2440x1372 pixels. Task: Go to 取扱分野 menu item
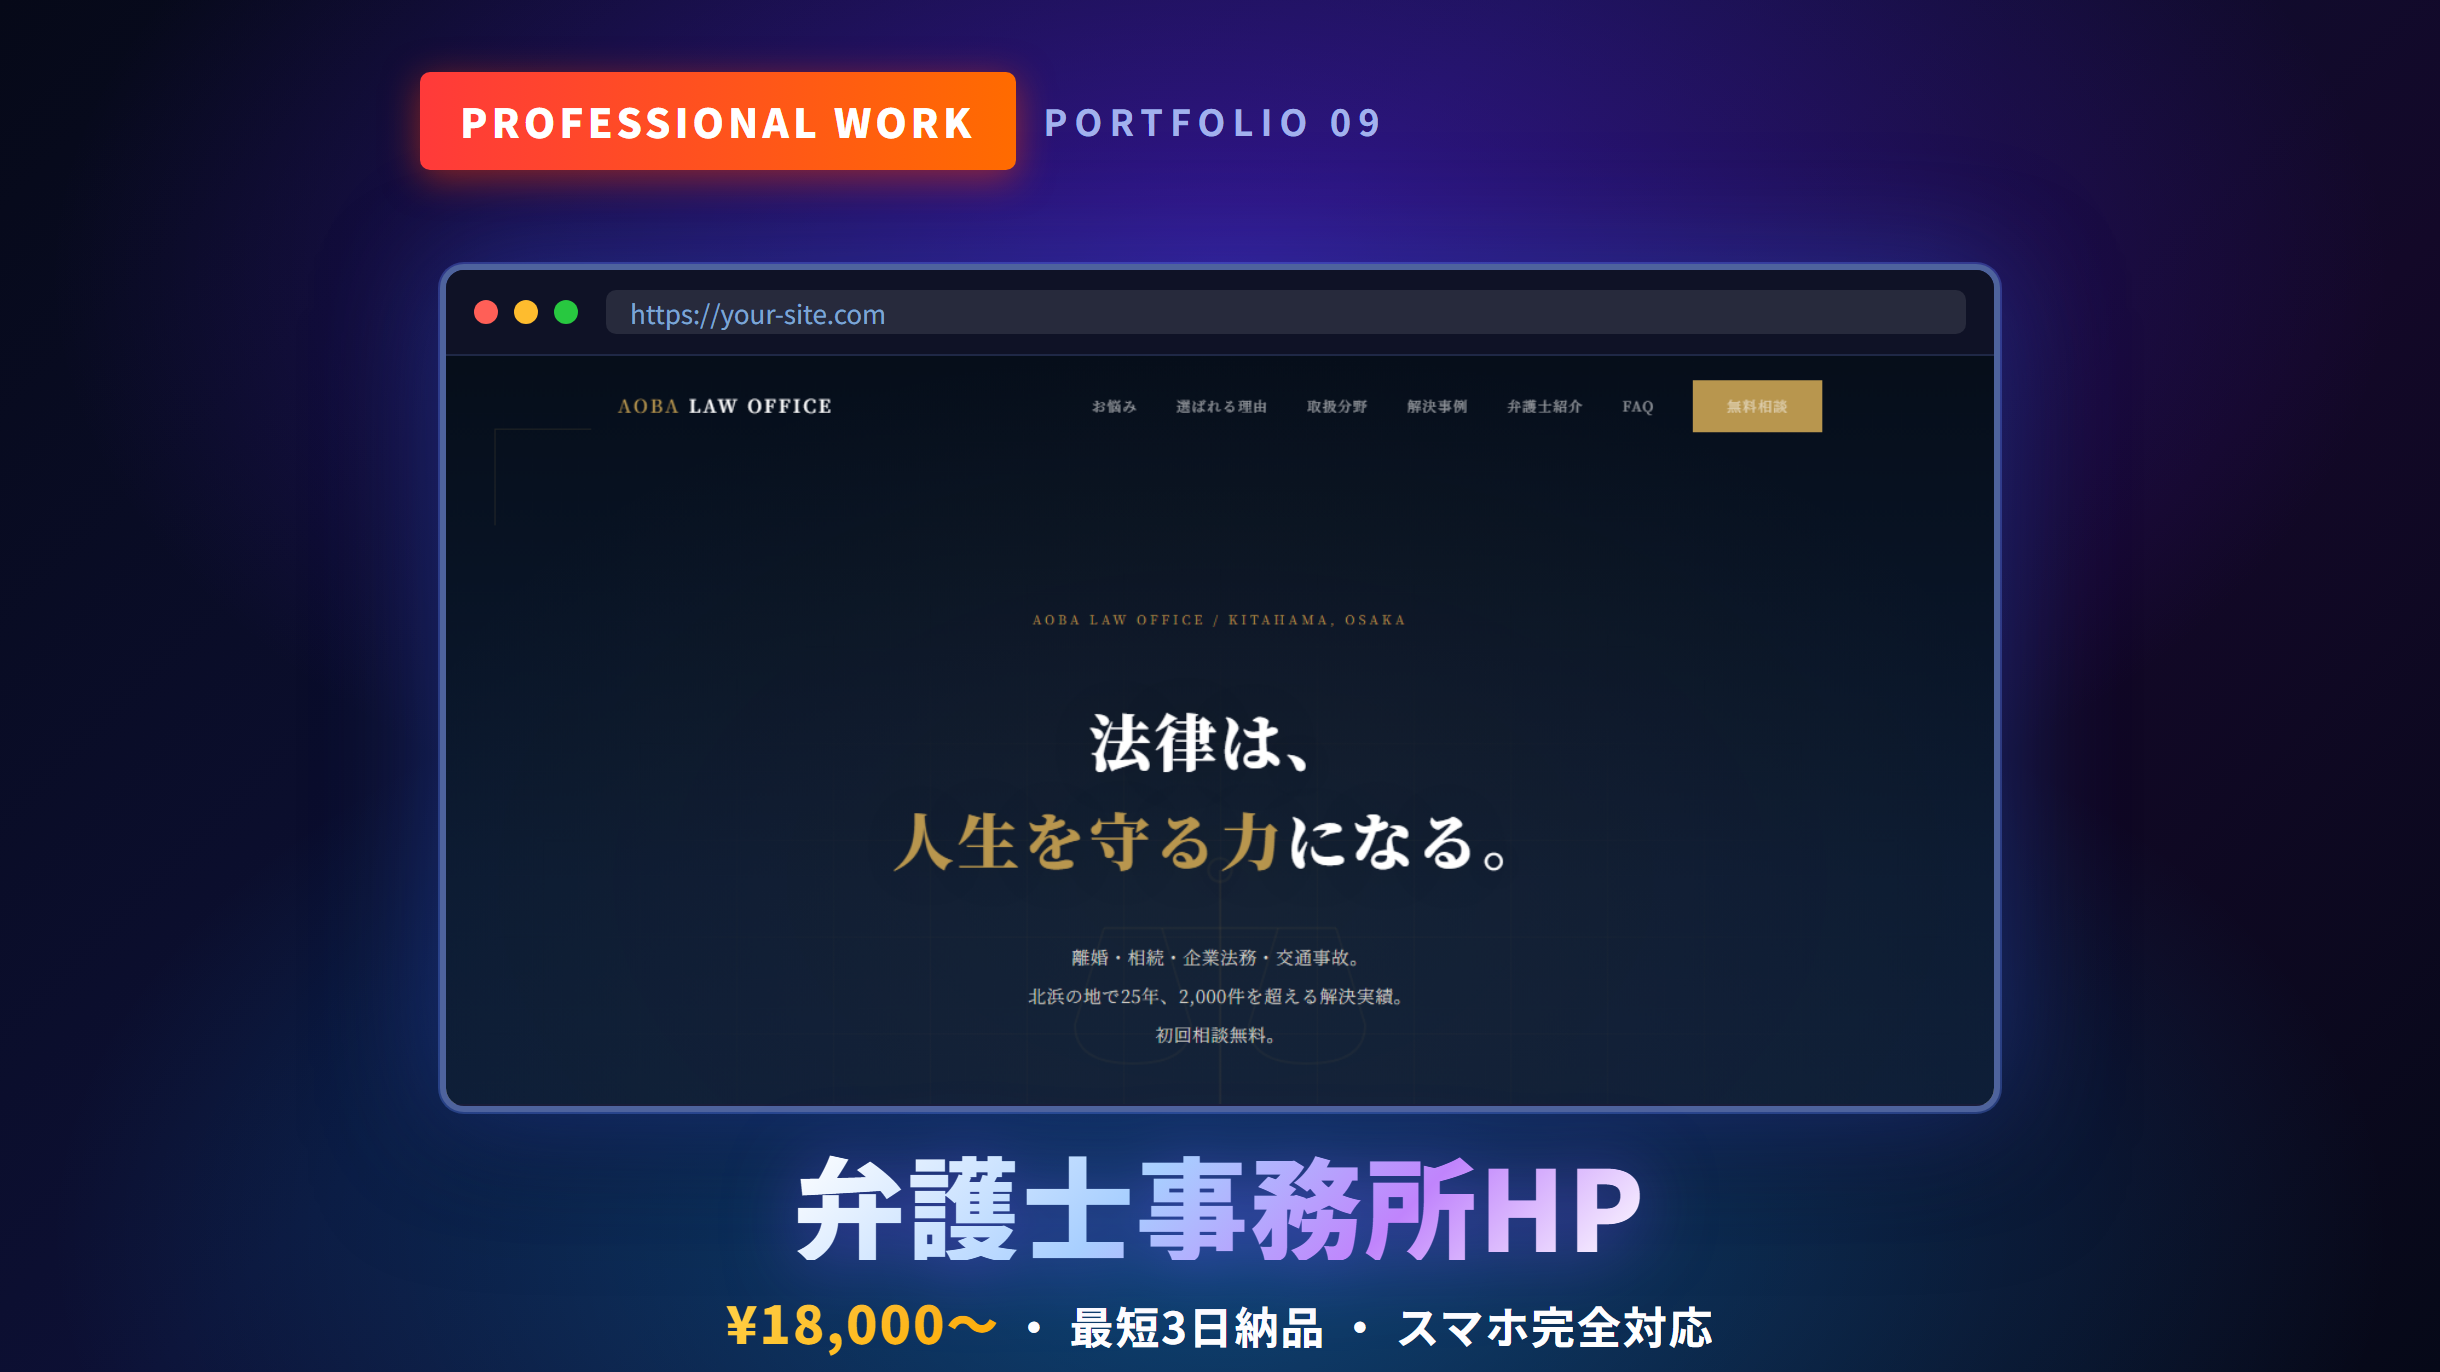pos(1336,406)
